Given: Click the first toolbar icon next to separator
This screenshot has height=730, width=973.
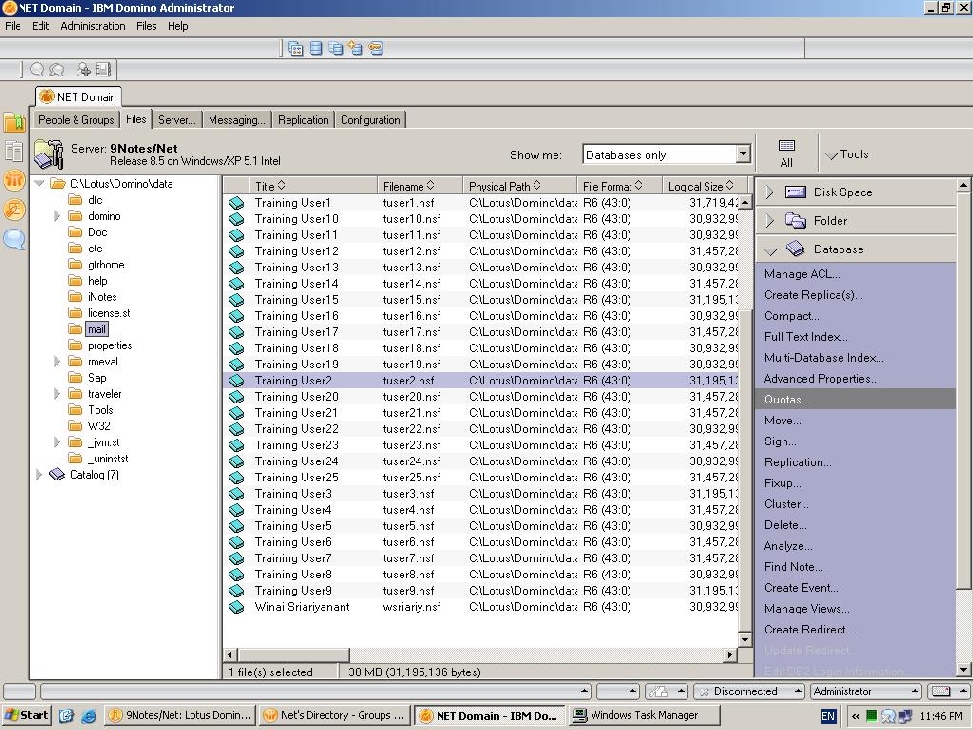Looking at the screenshot, I should point(296,48).
